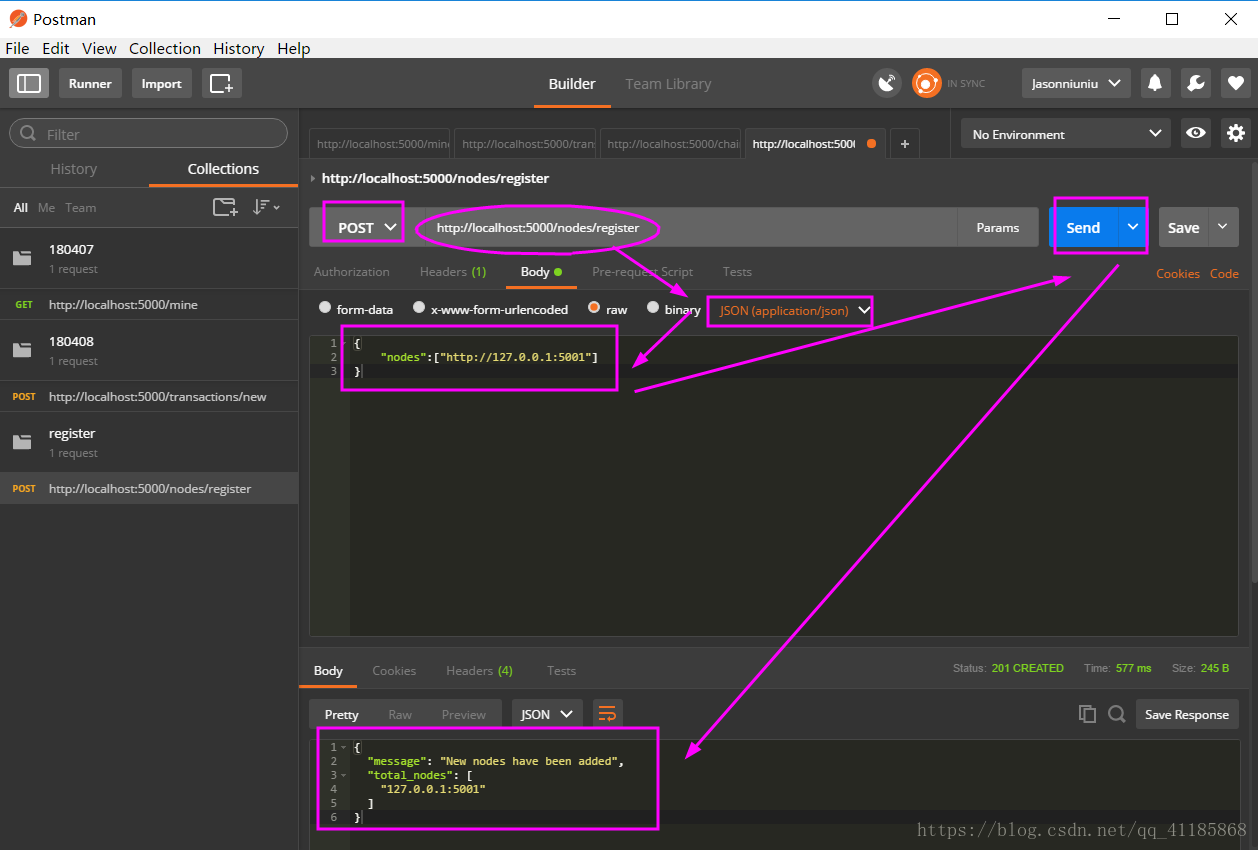
Task: Click the sidebar Filter search field
Action: (x=149, y=134)
